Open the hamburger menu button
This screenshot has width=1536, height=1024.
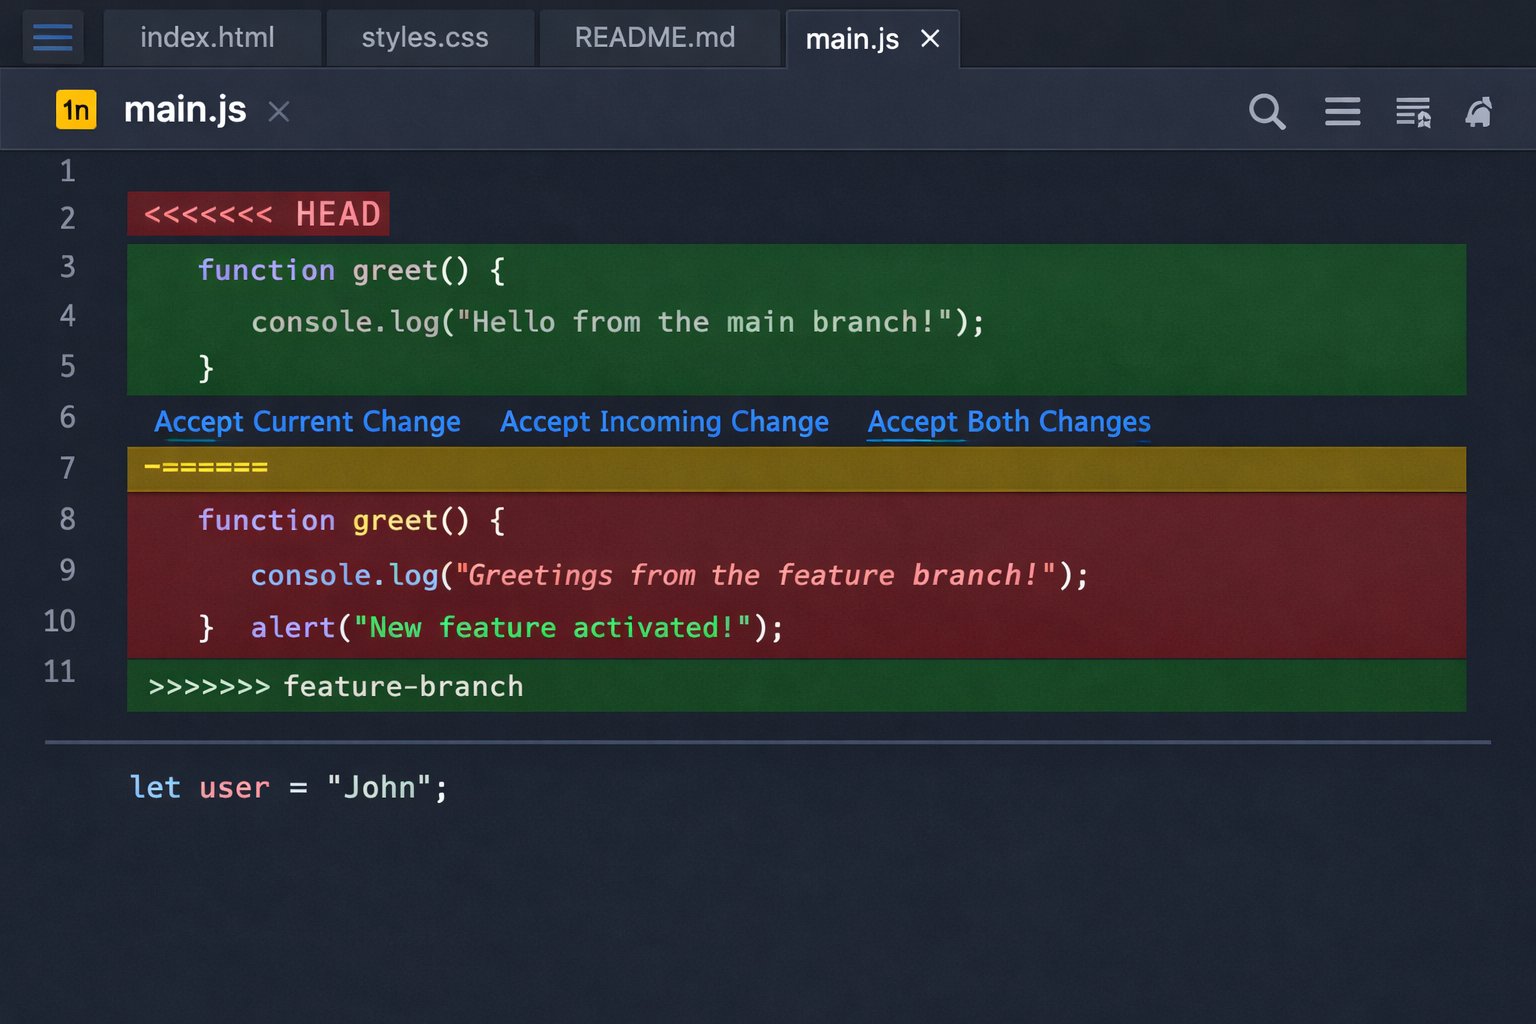tap(53, 38)
